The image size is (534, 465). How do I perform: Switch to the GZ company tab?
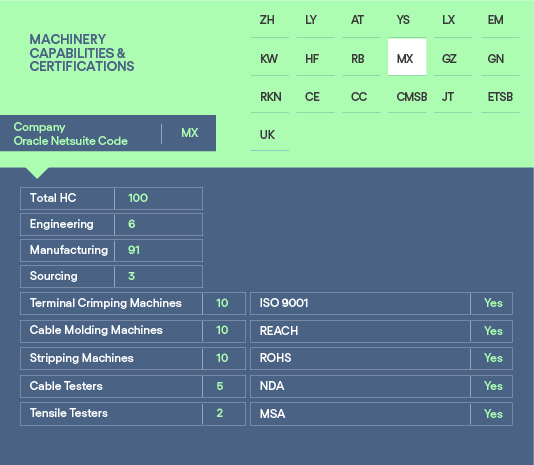[x=453, y=57]
